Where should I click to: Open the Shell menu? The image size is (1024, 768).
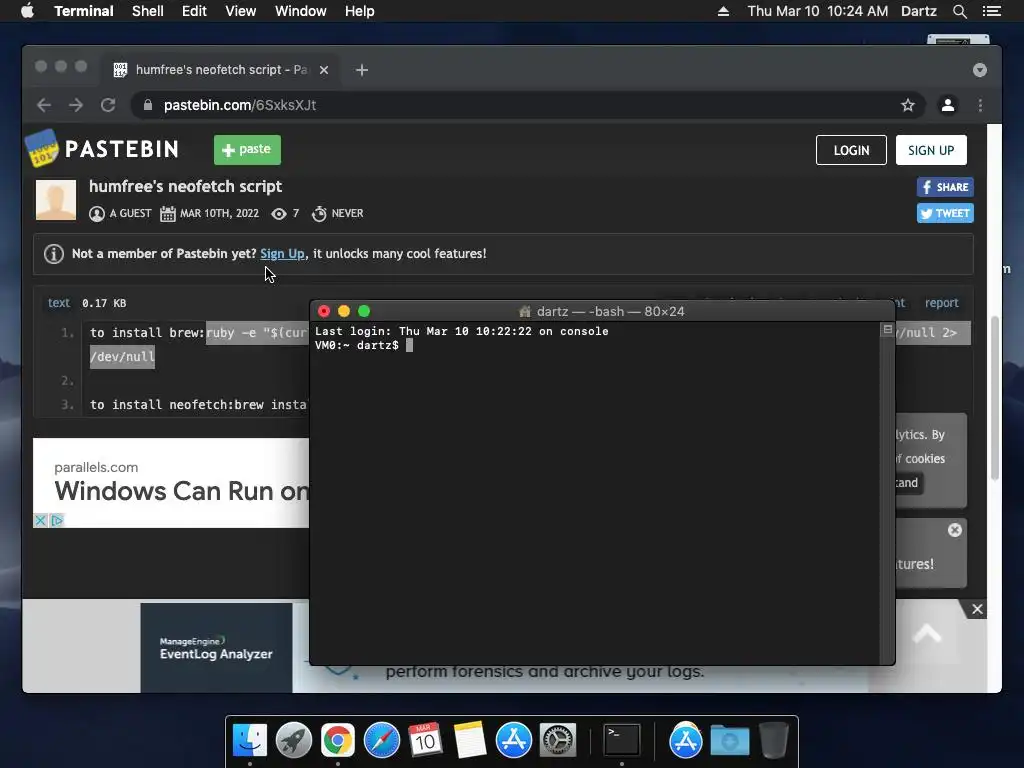point(148,11)
